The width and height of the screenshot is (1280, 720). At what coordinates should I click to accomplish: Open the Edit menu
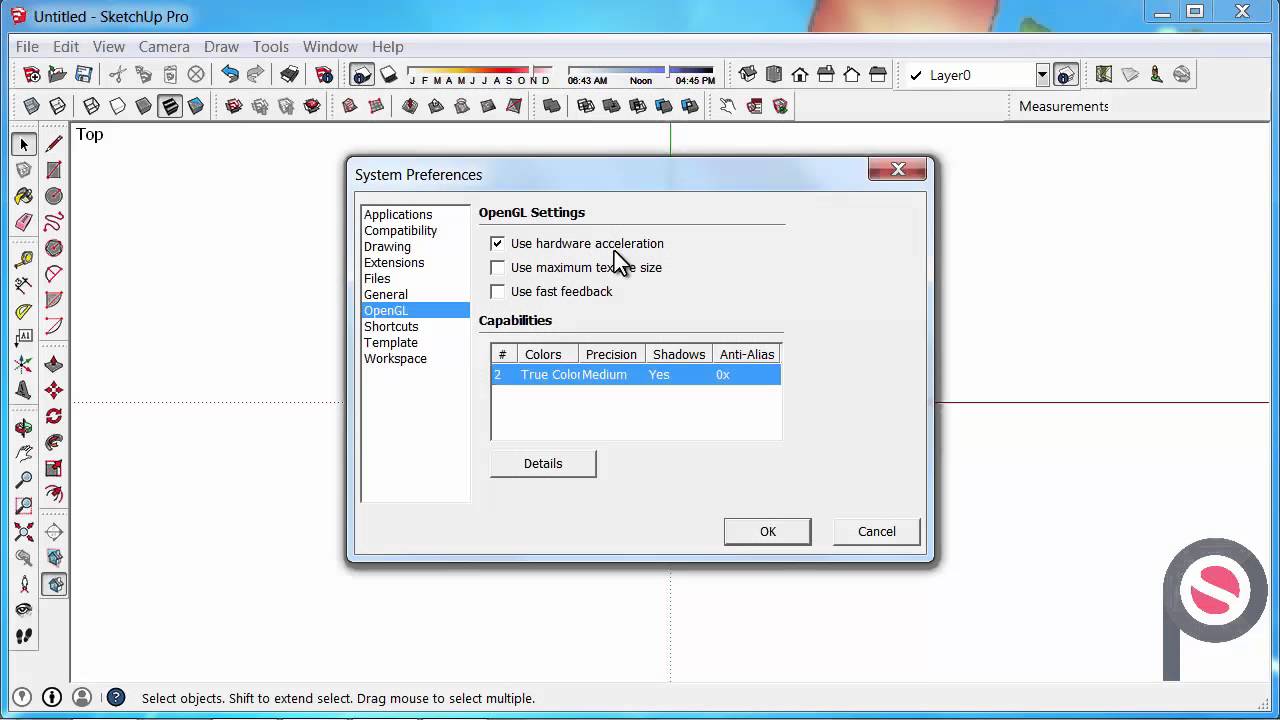click(x=66, y=46)
